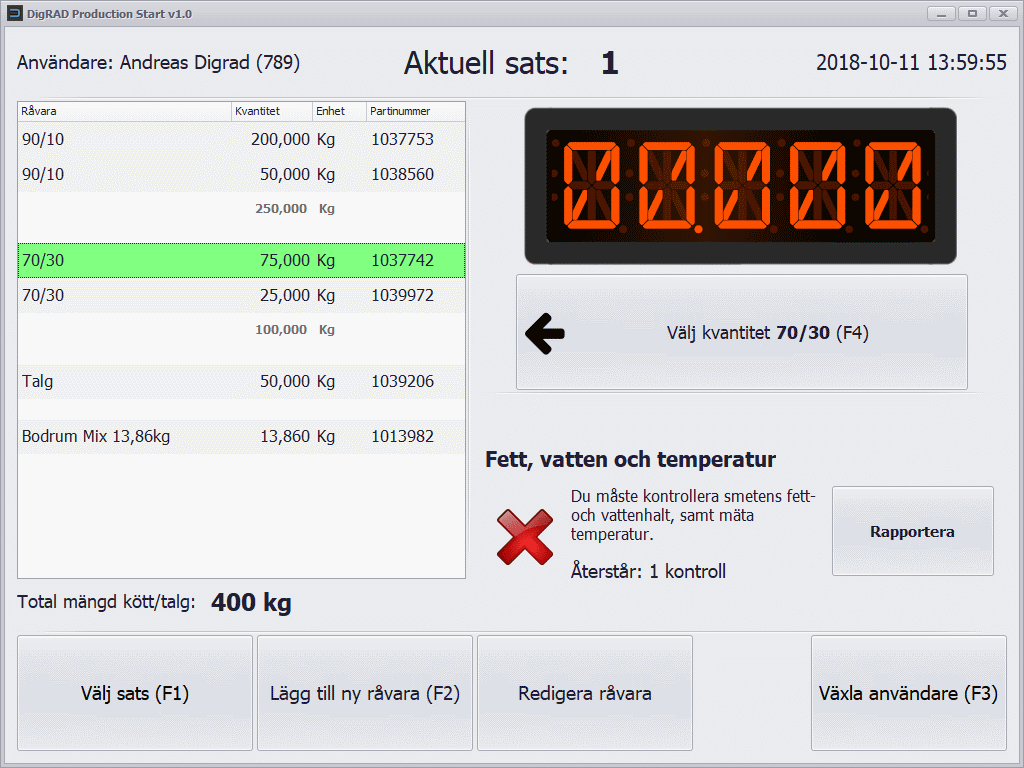
Task: Select highlighted 70/30 row 1037742
Action: [x=241, y=261]
